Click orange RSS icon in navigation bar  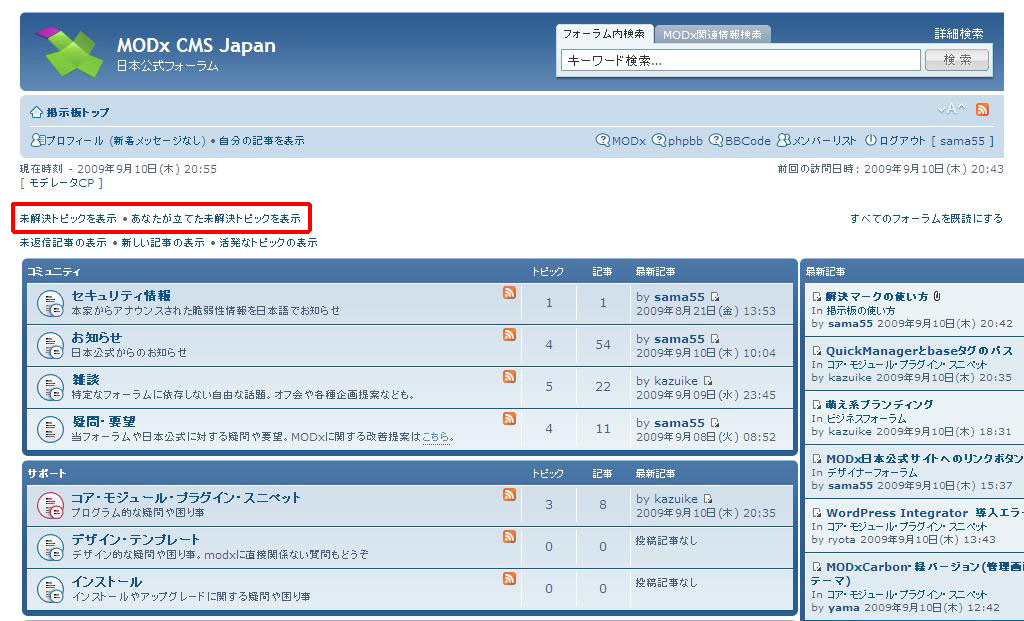tap(983, 110)
